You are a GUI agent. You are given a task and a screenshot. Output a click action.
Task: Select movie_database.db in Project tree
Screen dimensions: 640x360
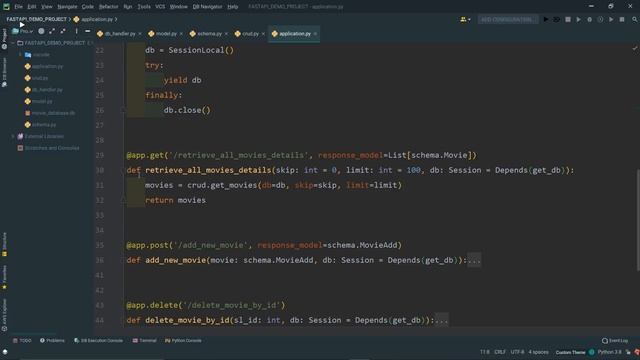click(50, 113)
